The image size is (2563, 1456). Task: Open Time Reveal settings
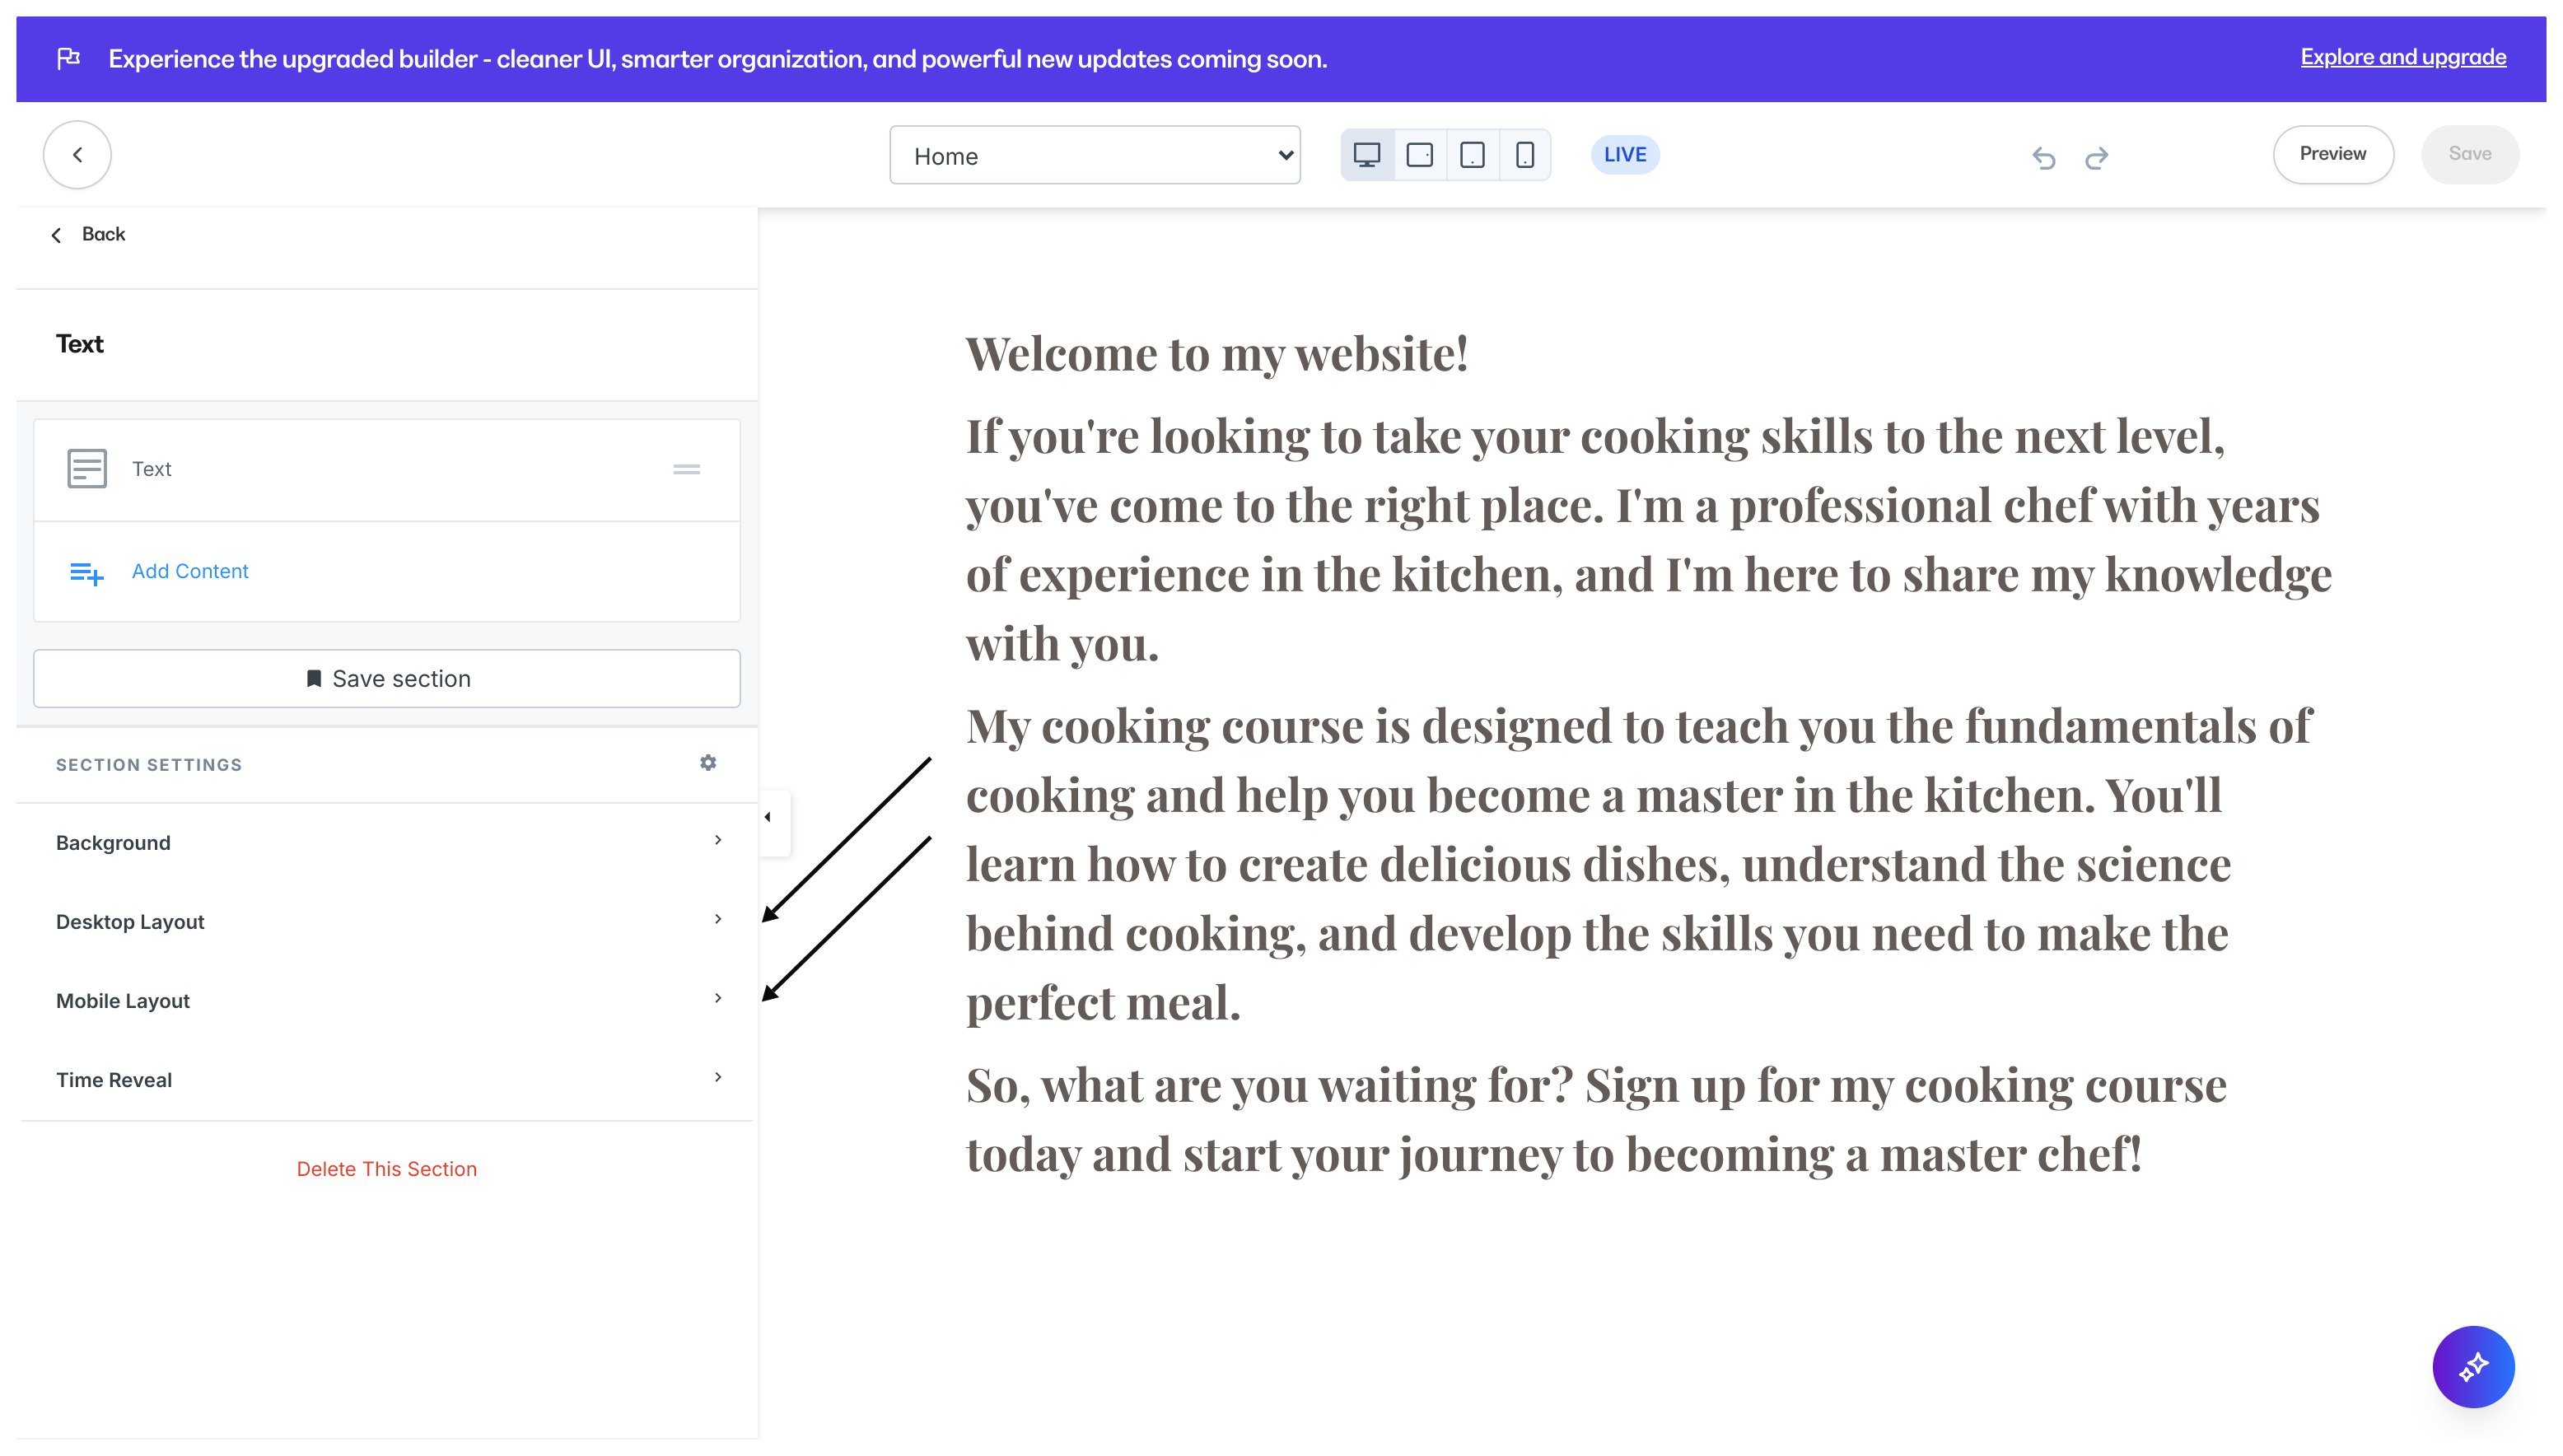pyautogui.click(x=387, y=1079)
